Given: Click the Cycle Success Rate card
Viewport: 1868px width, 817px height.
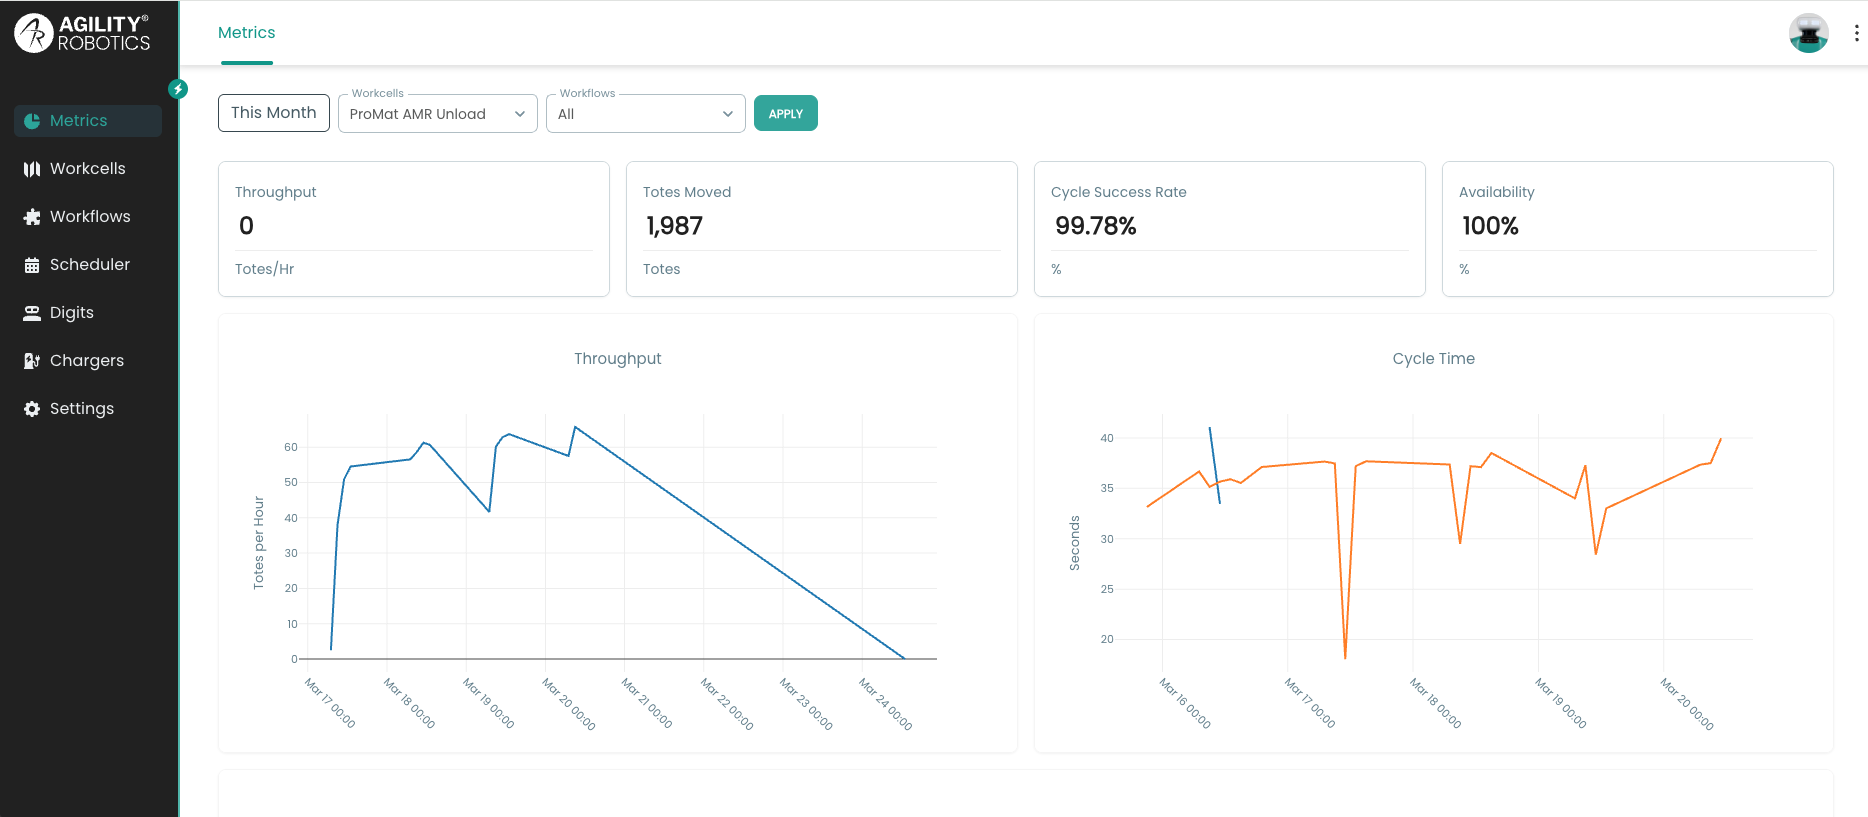Looking at the screenshot, I should click(1229, 229).
